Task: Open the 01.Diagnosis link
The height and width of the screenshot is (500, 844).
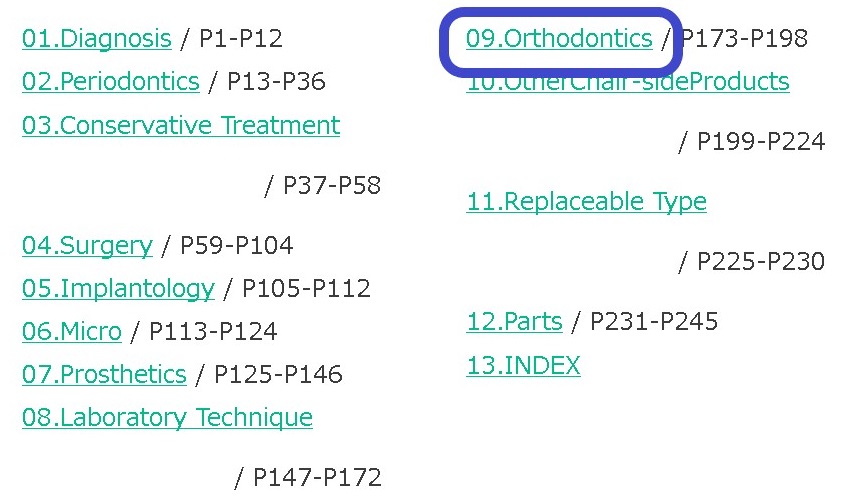Action: 96,39
